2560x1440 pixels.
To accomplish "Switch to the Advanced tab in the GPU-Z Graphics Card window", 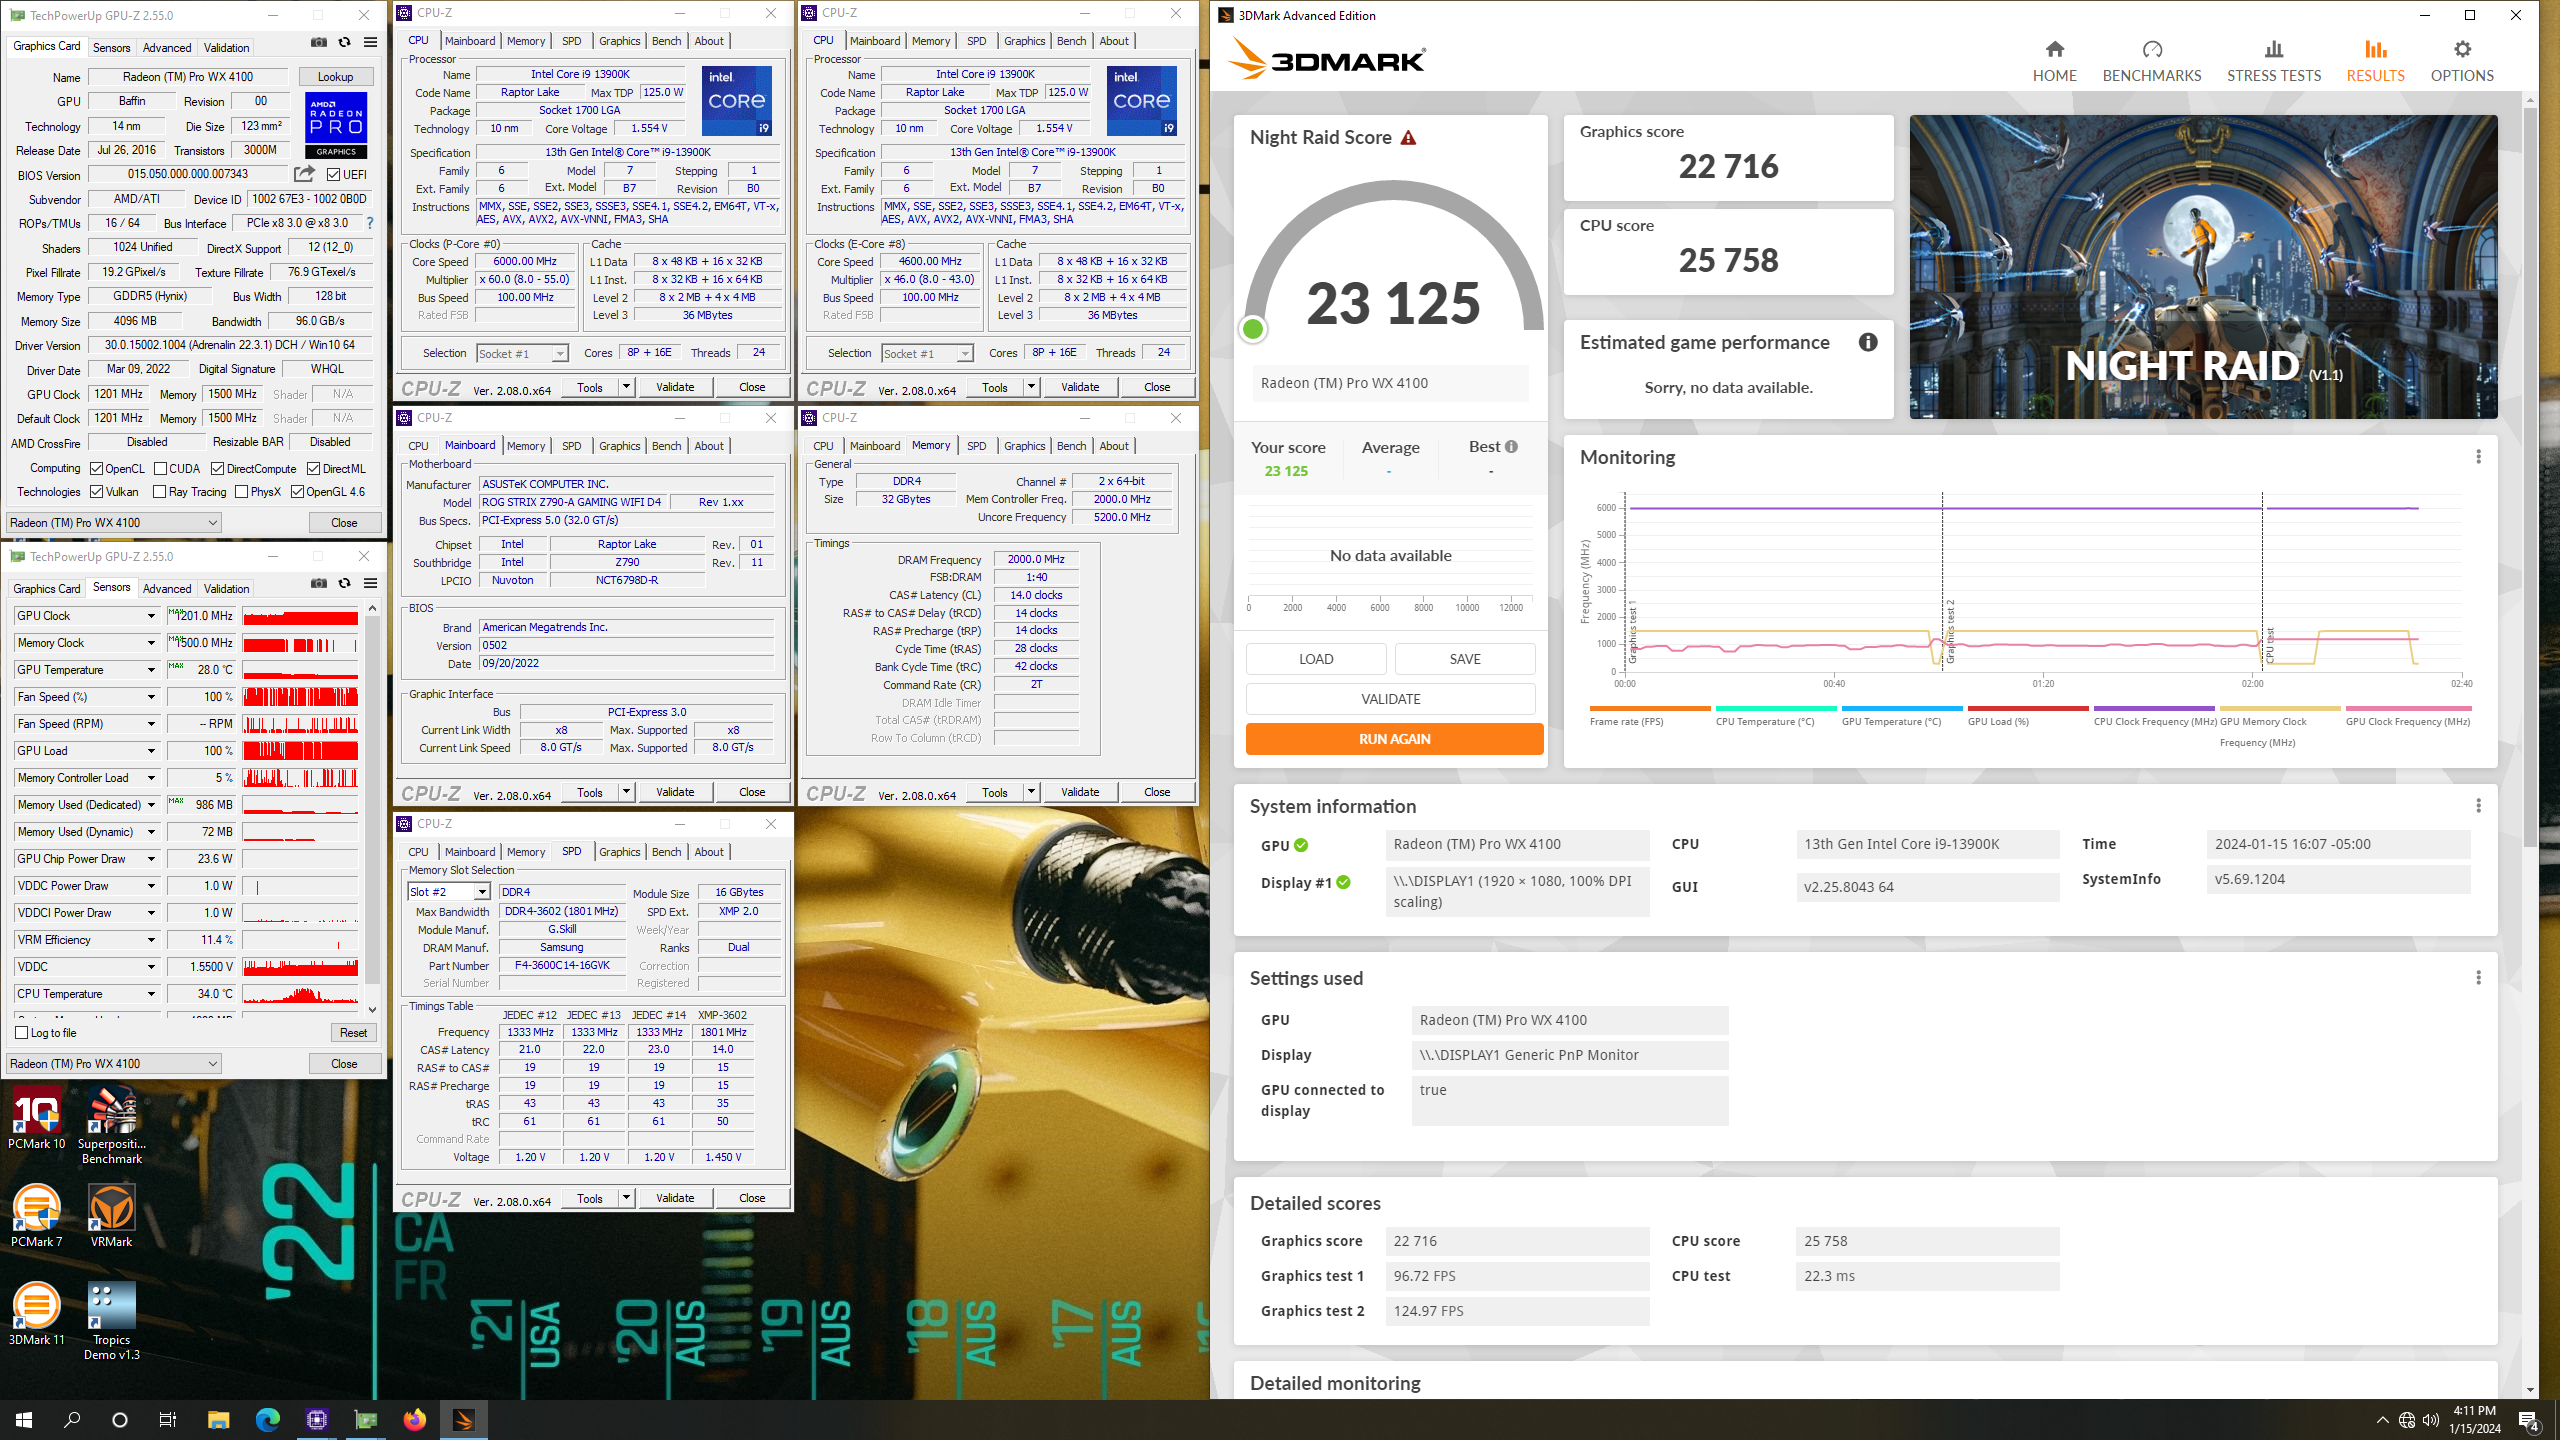I will pyautogui.click(x=167, y=48).
